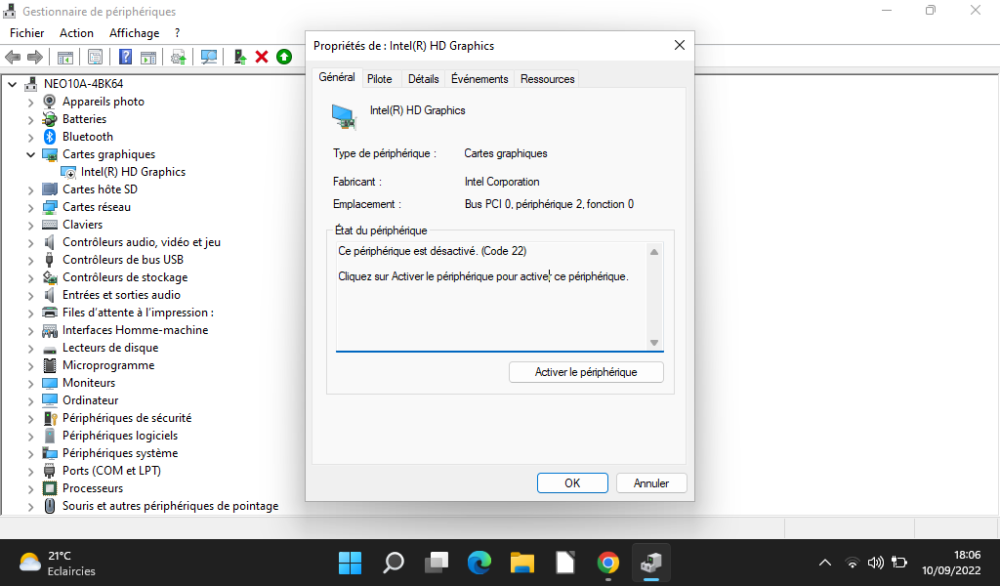Show hidden tray icons with the chevron
This screenshot has height=586, width=1000.
825,563
